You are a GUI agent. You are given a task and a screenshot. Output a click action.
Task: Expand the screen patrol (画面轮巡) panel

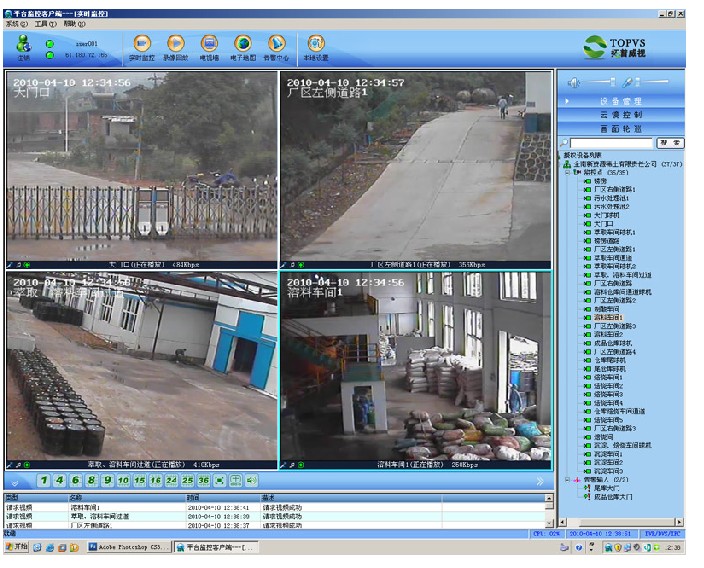click(620, 129)
